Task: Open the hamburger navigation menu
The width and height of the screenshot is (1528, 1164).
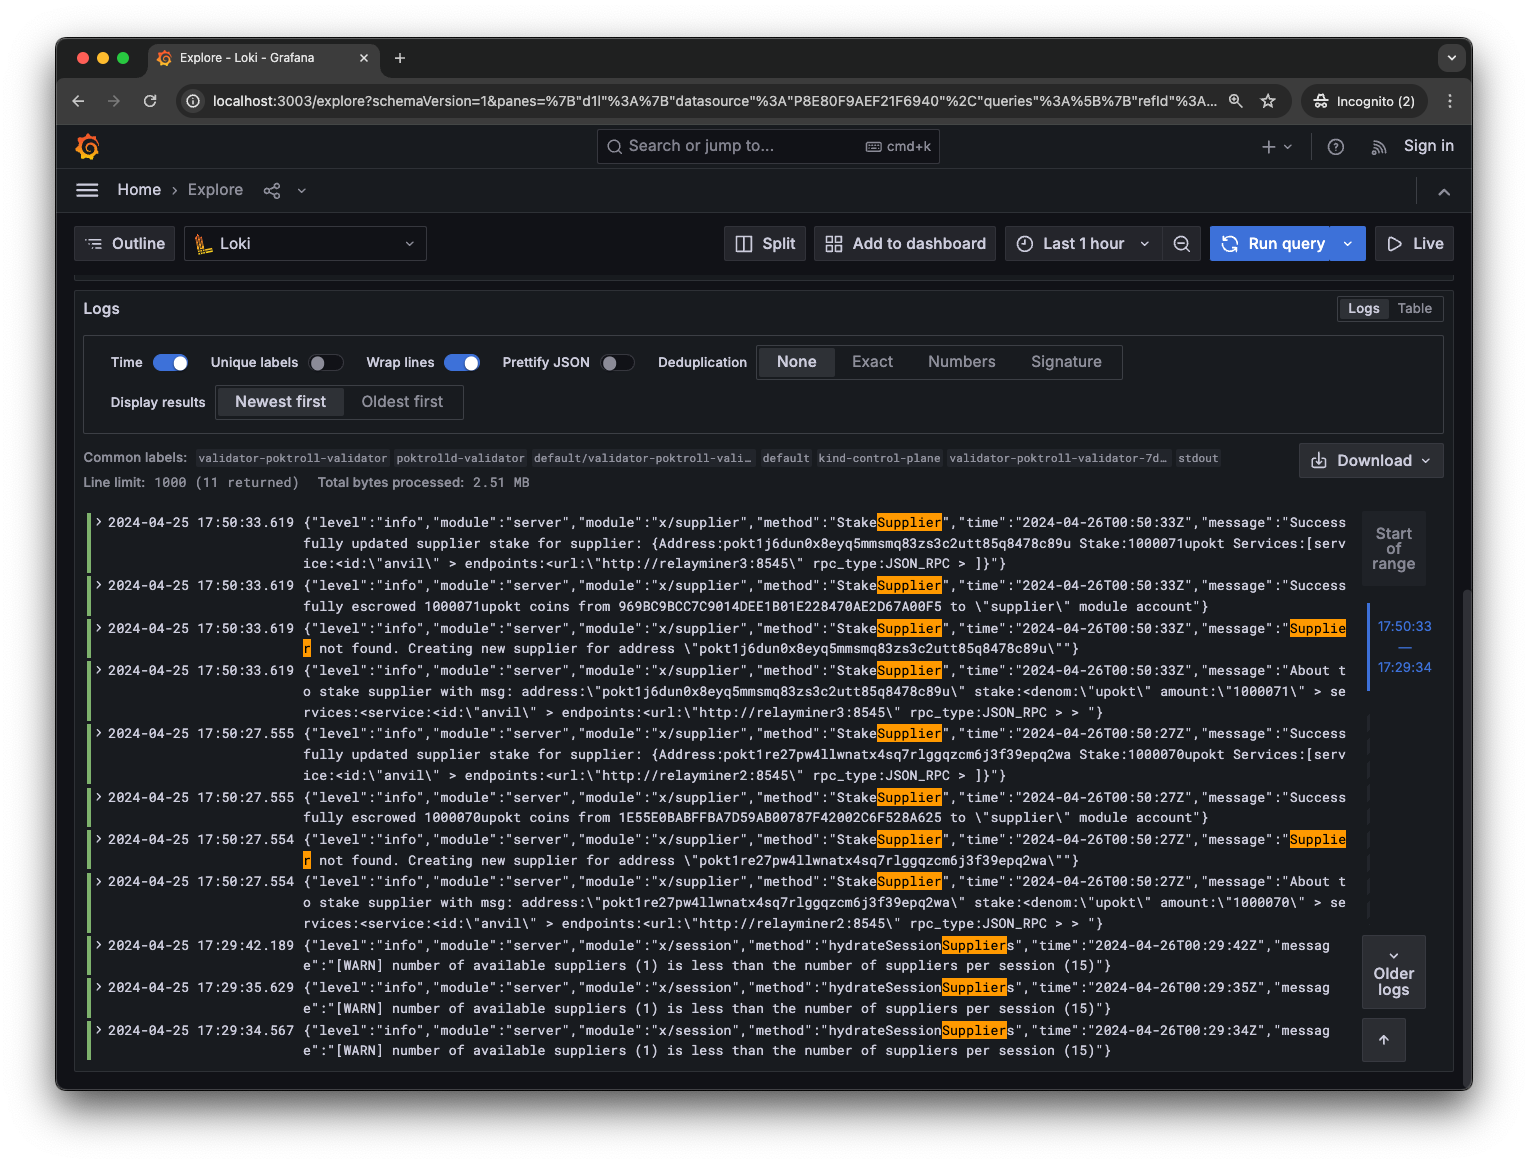Action: click(x=87, y=190)
